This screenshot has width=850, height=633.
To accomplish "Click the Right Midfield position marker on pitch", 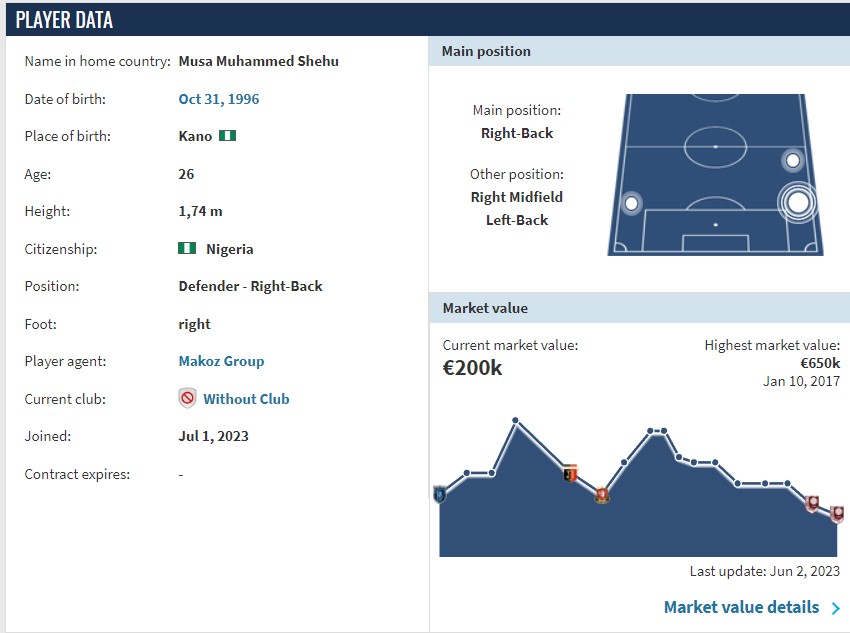I will (x=793, y=160).
